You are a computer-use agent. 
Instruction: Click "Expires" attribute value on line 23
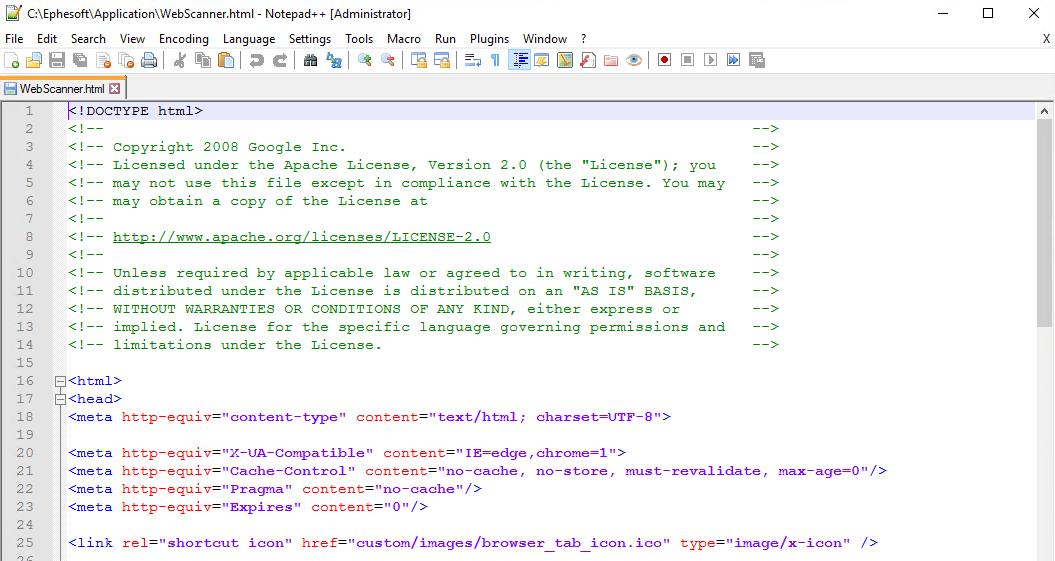pos(261,507)
